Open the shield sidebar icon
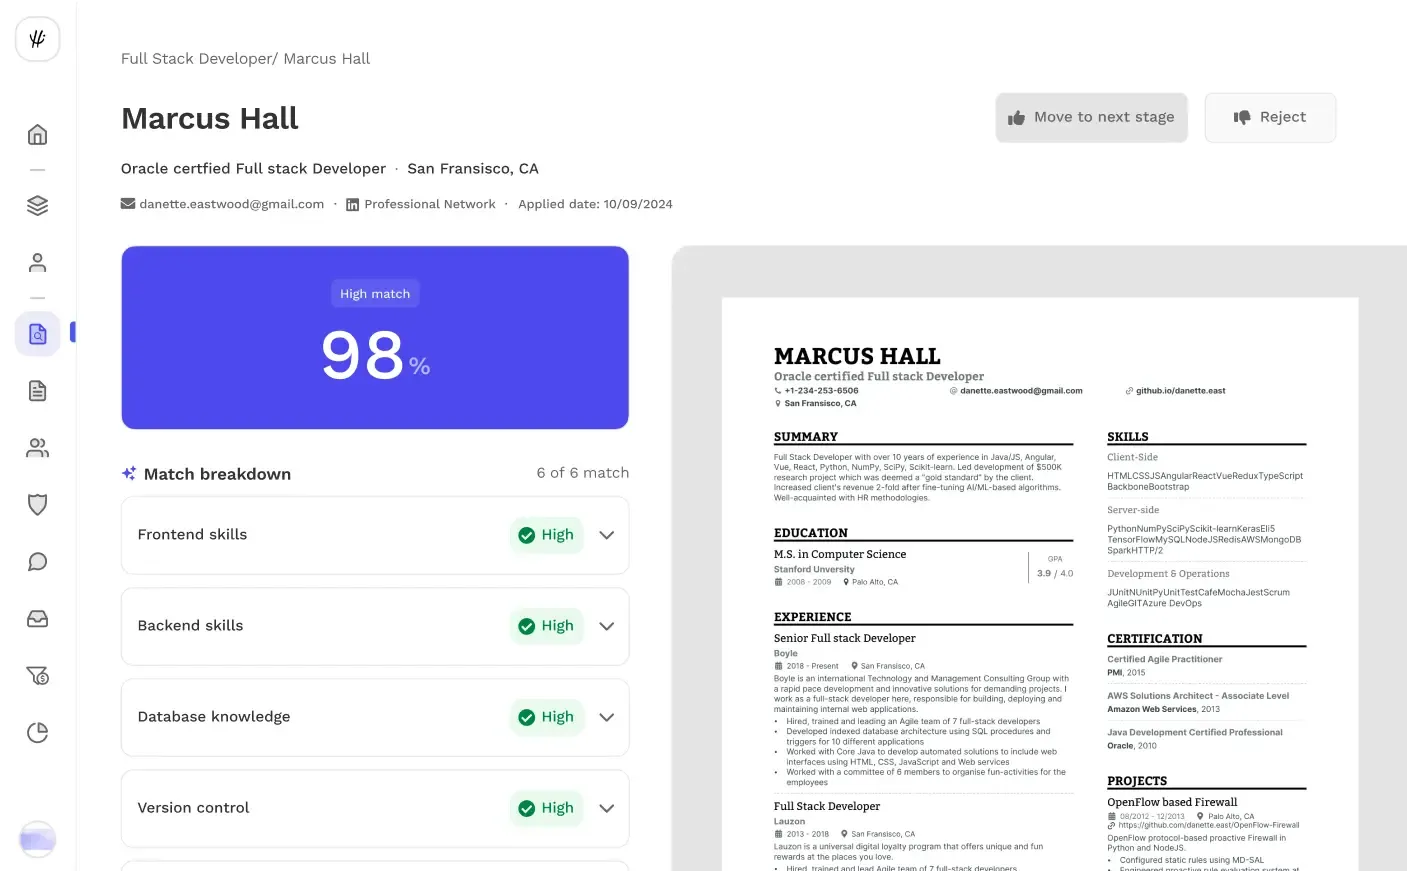Image resolution: width=1407 pixels, height=871 pixels. 38,505
